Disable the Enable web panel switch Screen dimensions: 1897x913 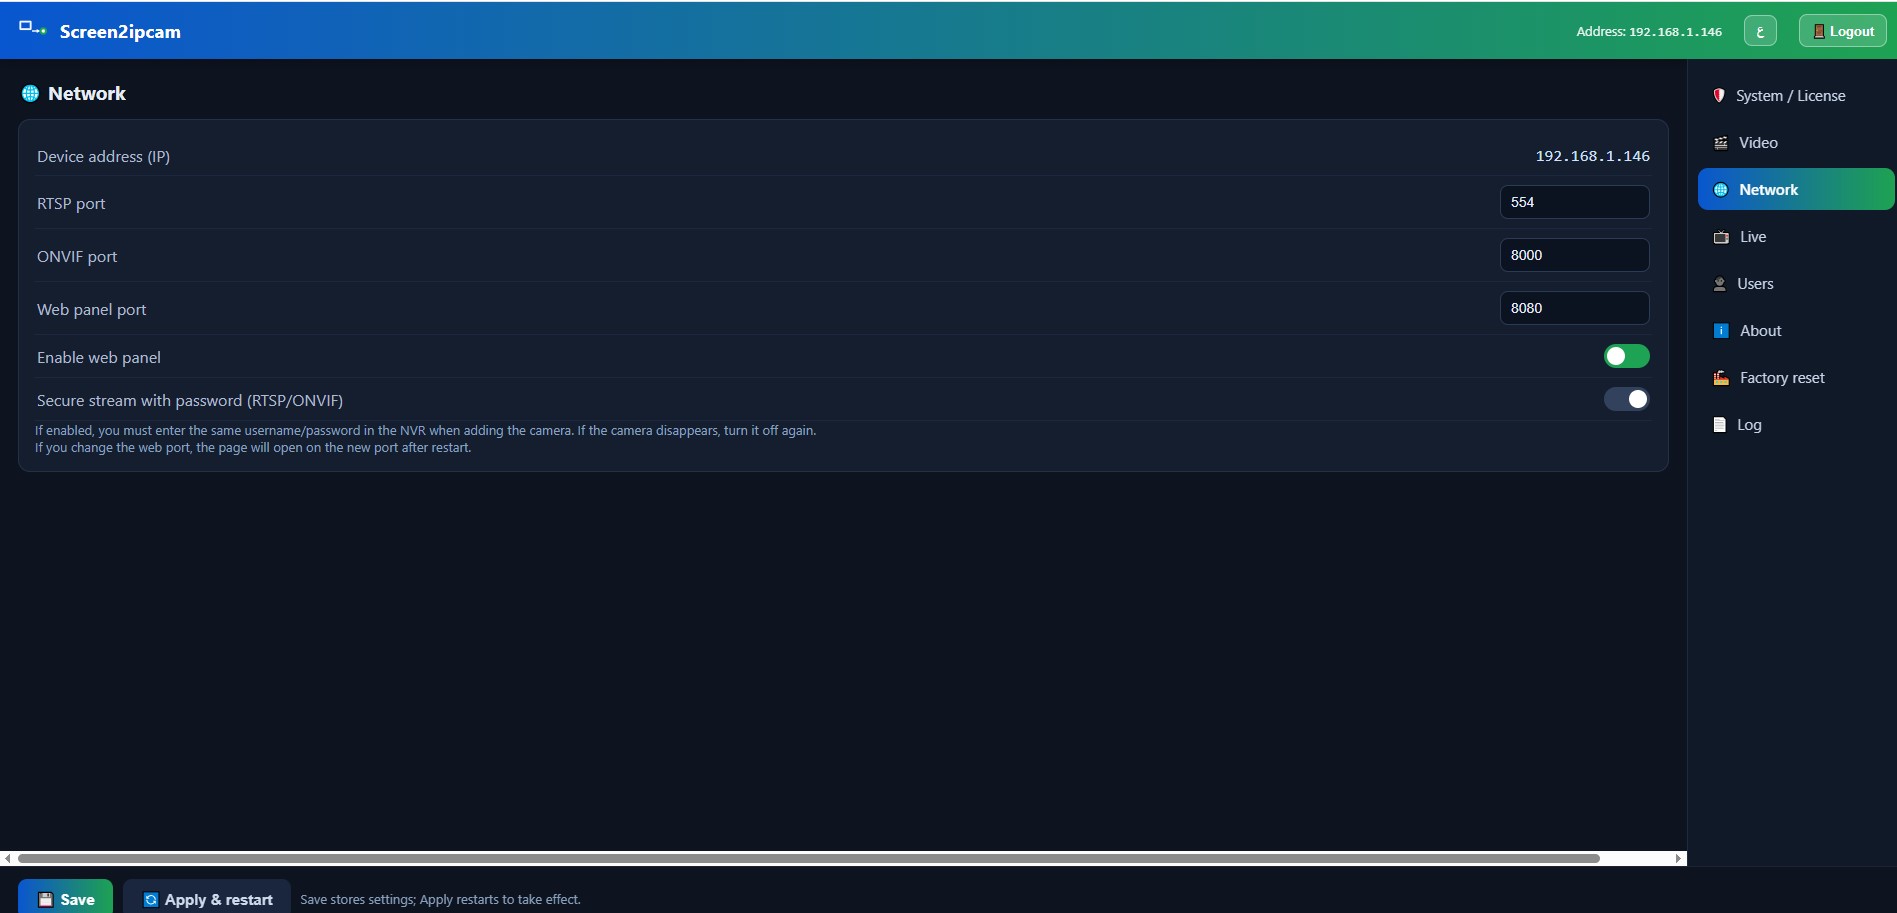pyautogui.click(x=1627, y=356)
